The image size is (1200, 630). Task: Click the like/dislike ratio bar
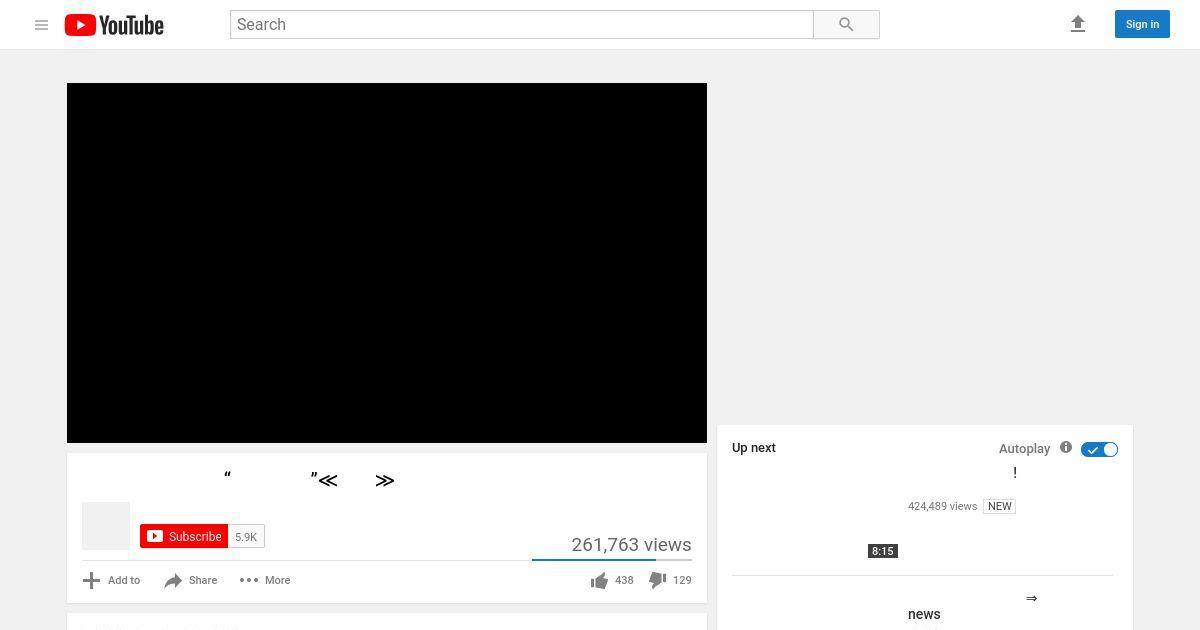pos(612,560)
